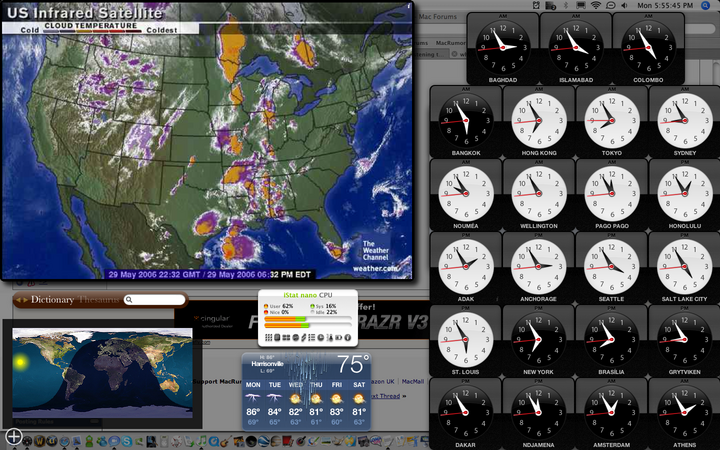Click the Dictionary widget search field
720x450 pixels.
[x=155, y=299]
